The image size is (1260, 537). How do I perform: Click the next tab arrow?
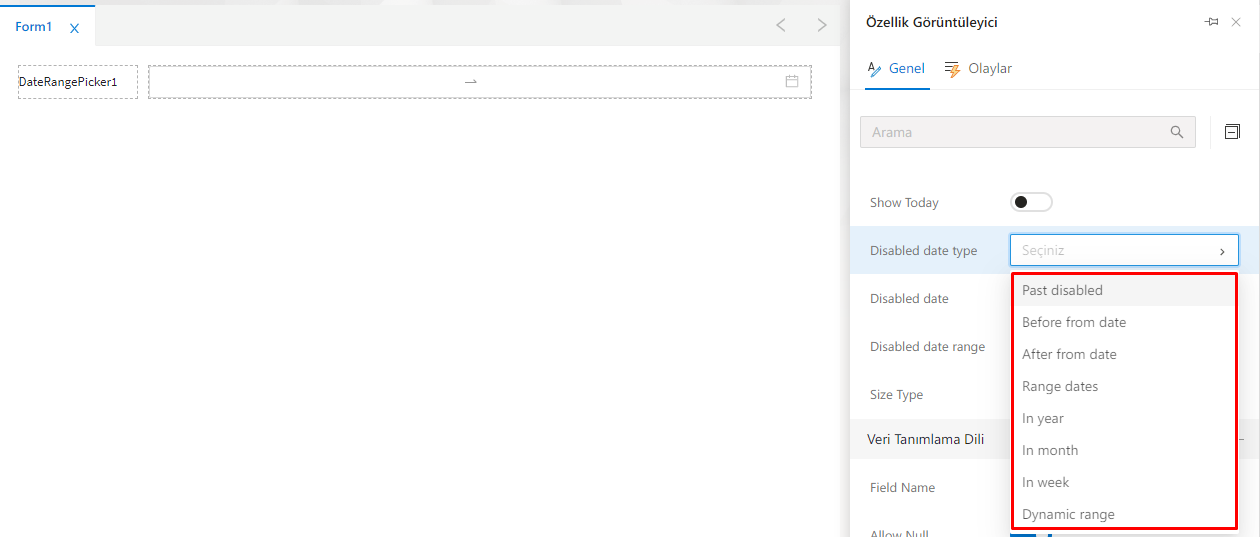[822, 25]
